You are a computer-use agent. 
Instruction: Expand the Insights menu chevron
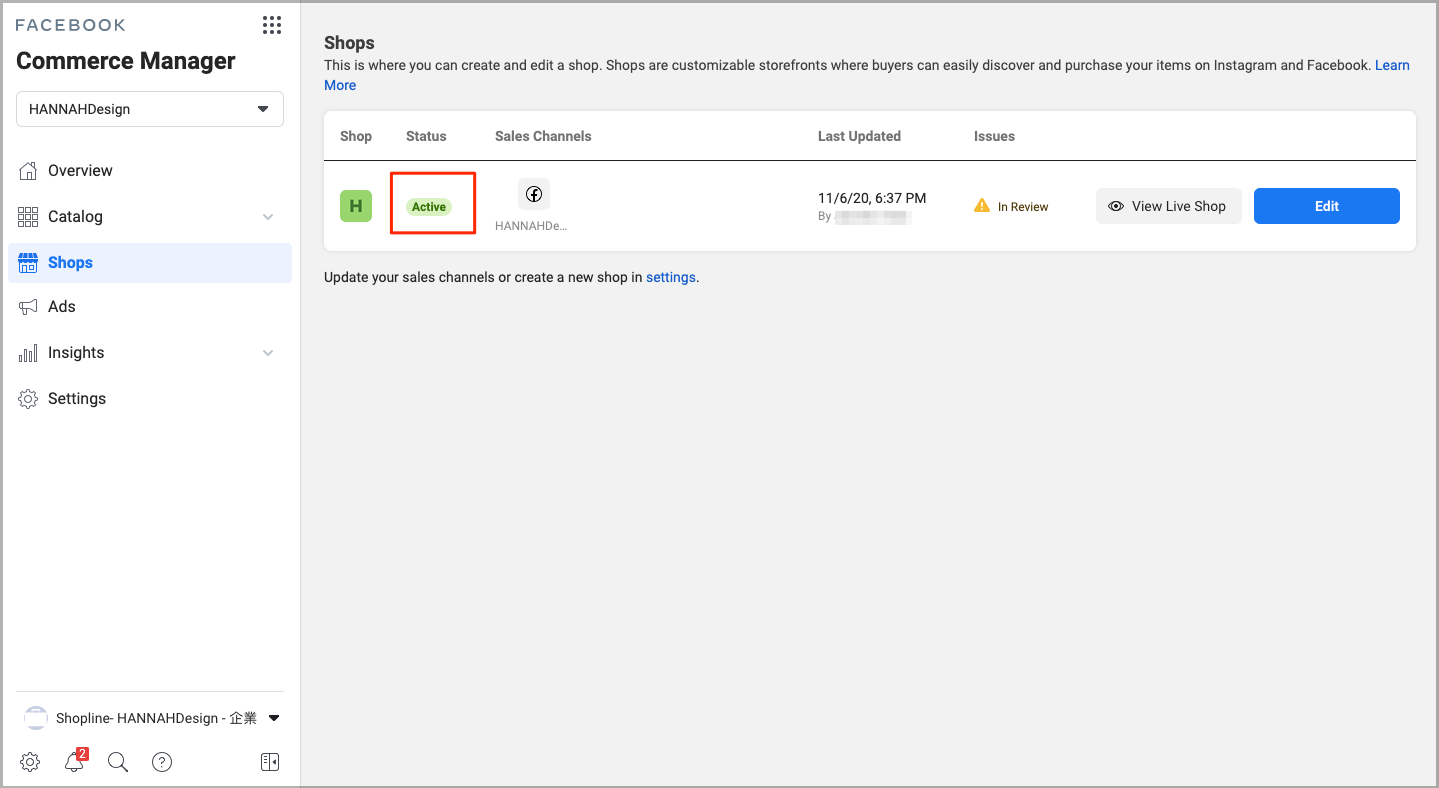tap(268, 353)
